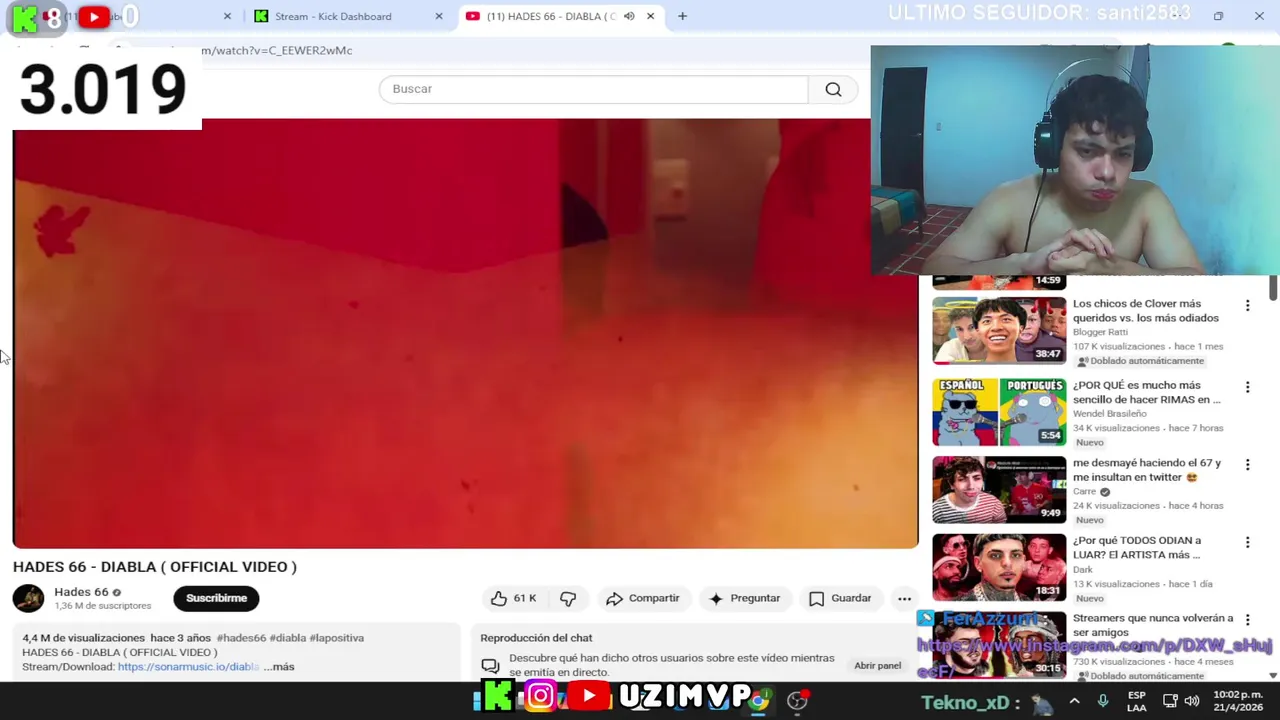Click the microphone tray icon
1280x720 pixels.
[1103, 701]
